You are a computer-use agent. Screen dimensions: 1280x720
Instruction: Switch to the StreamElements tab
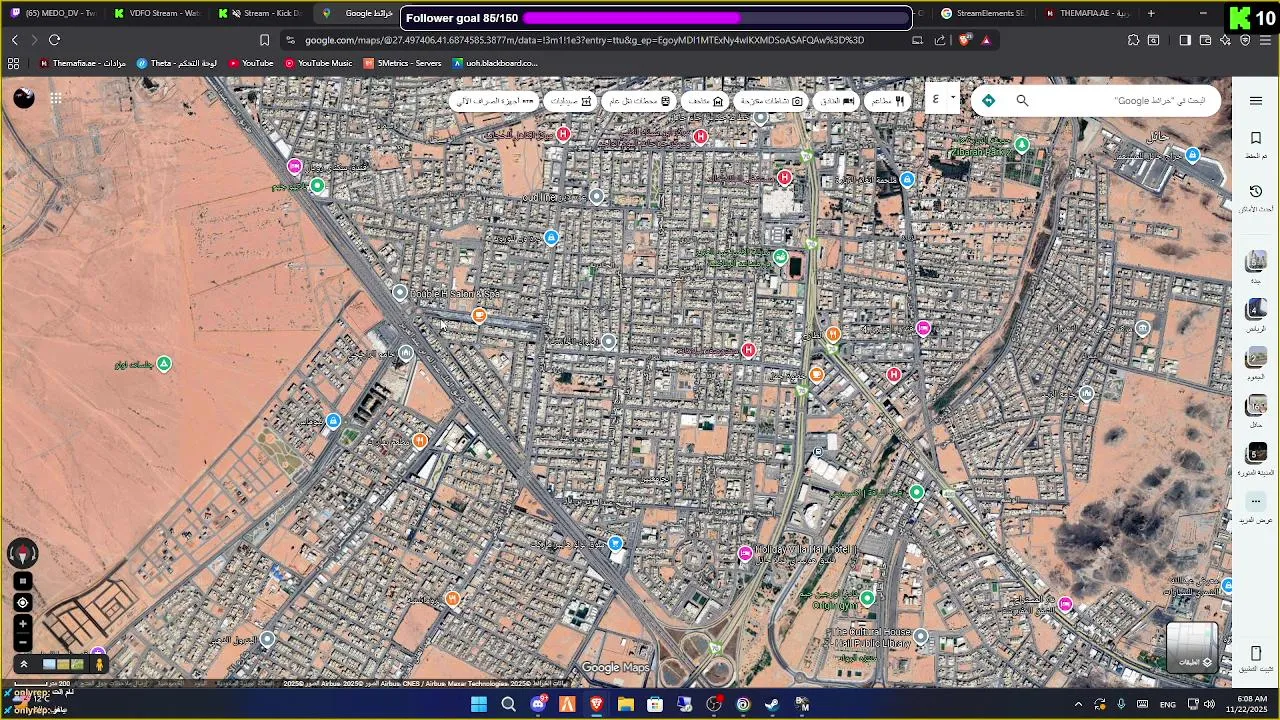pos(984,13)
